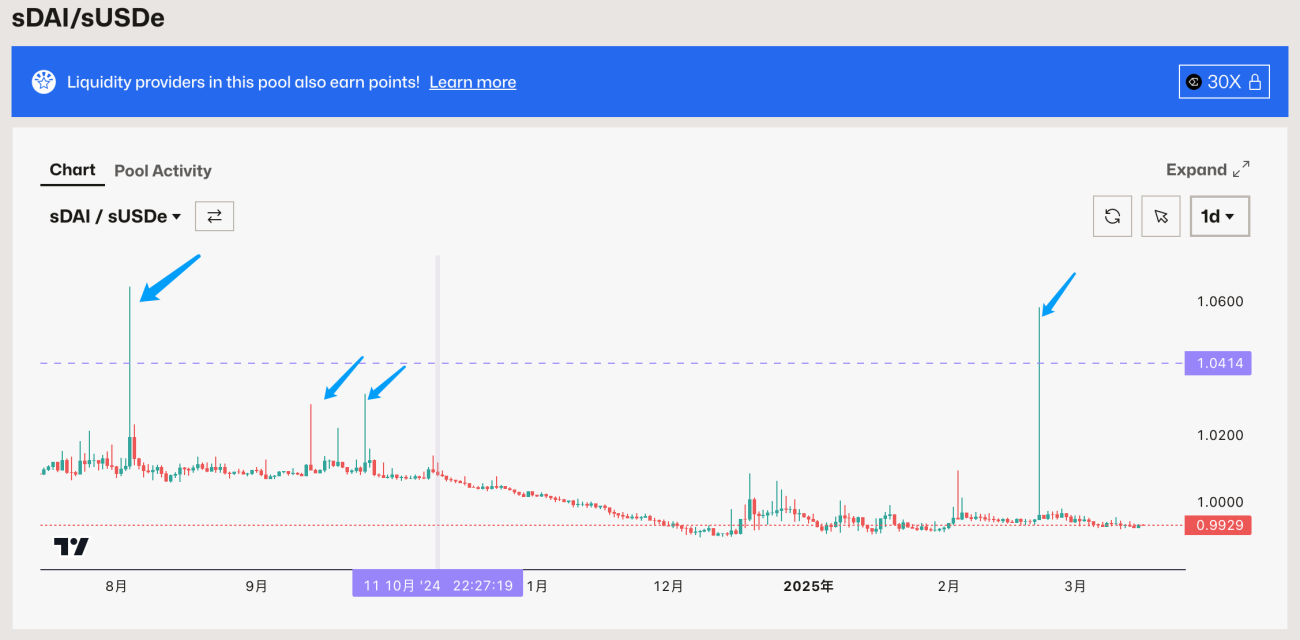Image resolution: width=1300 pixels, height=640 pixels.
Task: Open the Learn more link
Action: coord(473,82)
